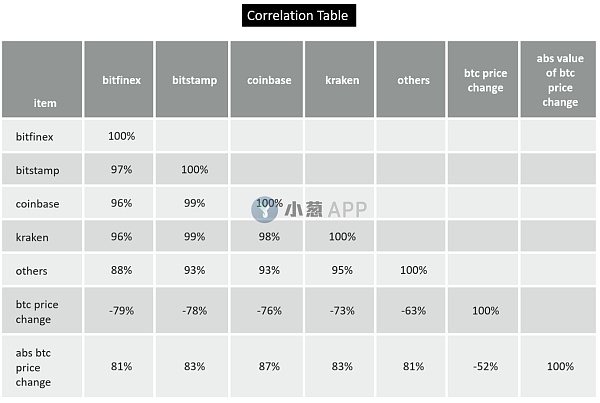Select the -63% cell in the others column
This screenshot has width=600, height=403.
click(413, 311)
